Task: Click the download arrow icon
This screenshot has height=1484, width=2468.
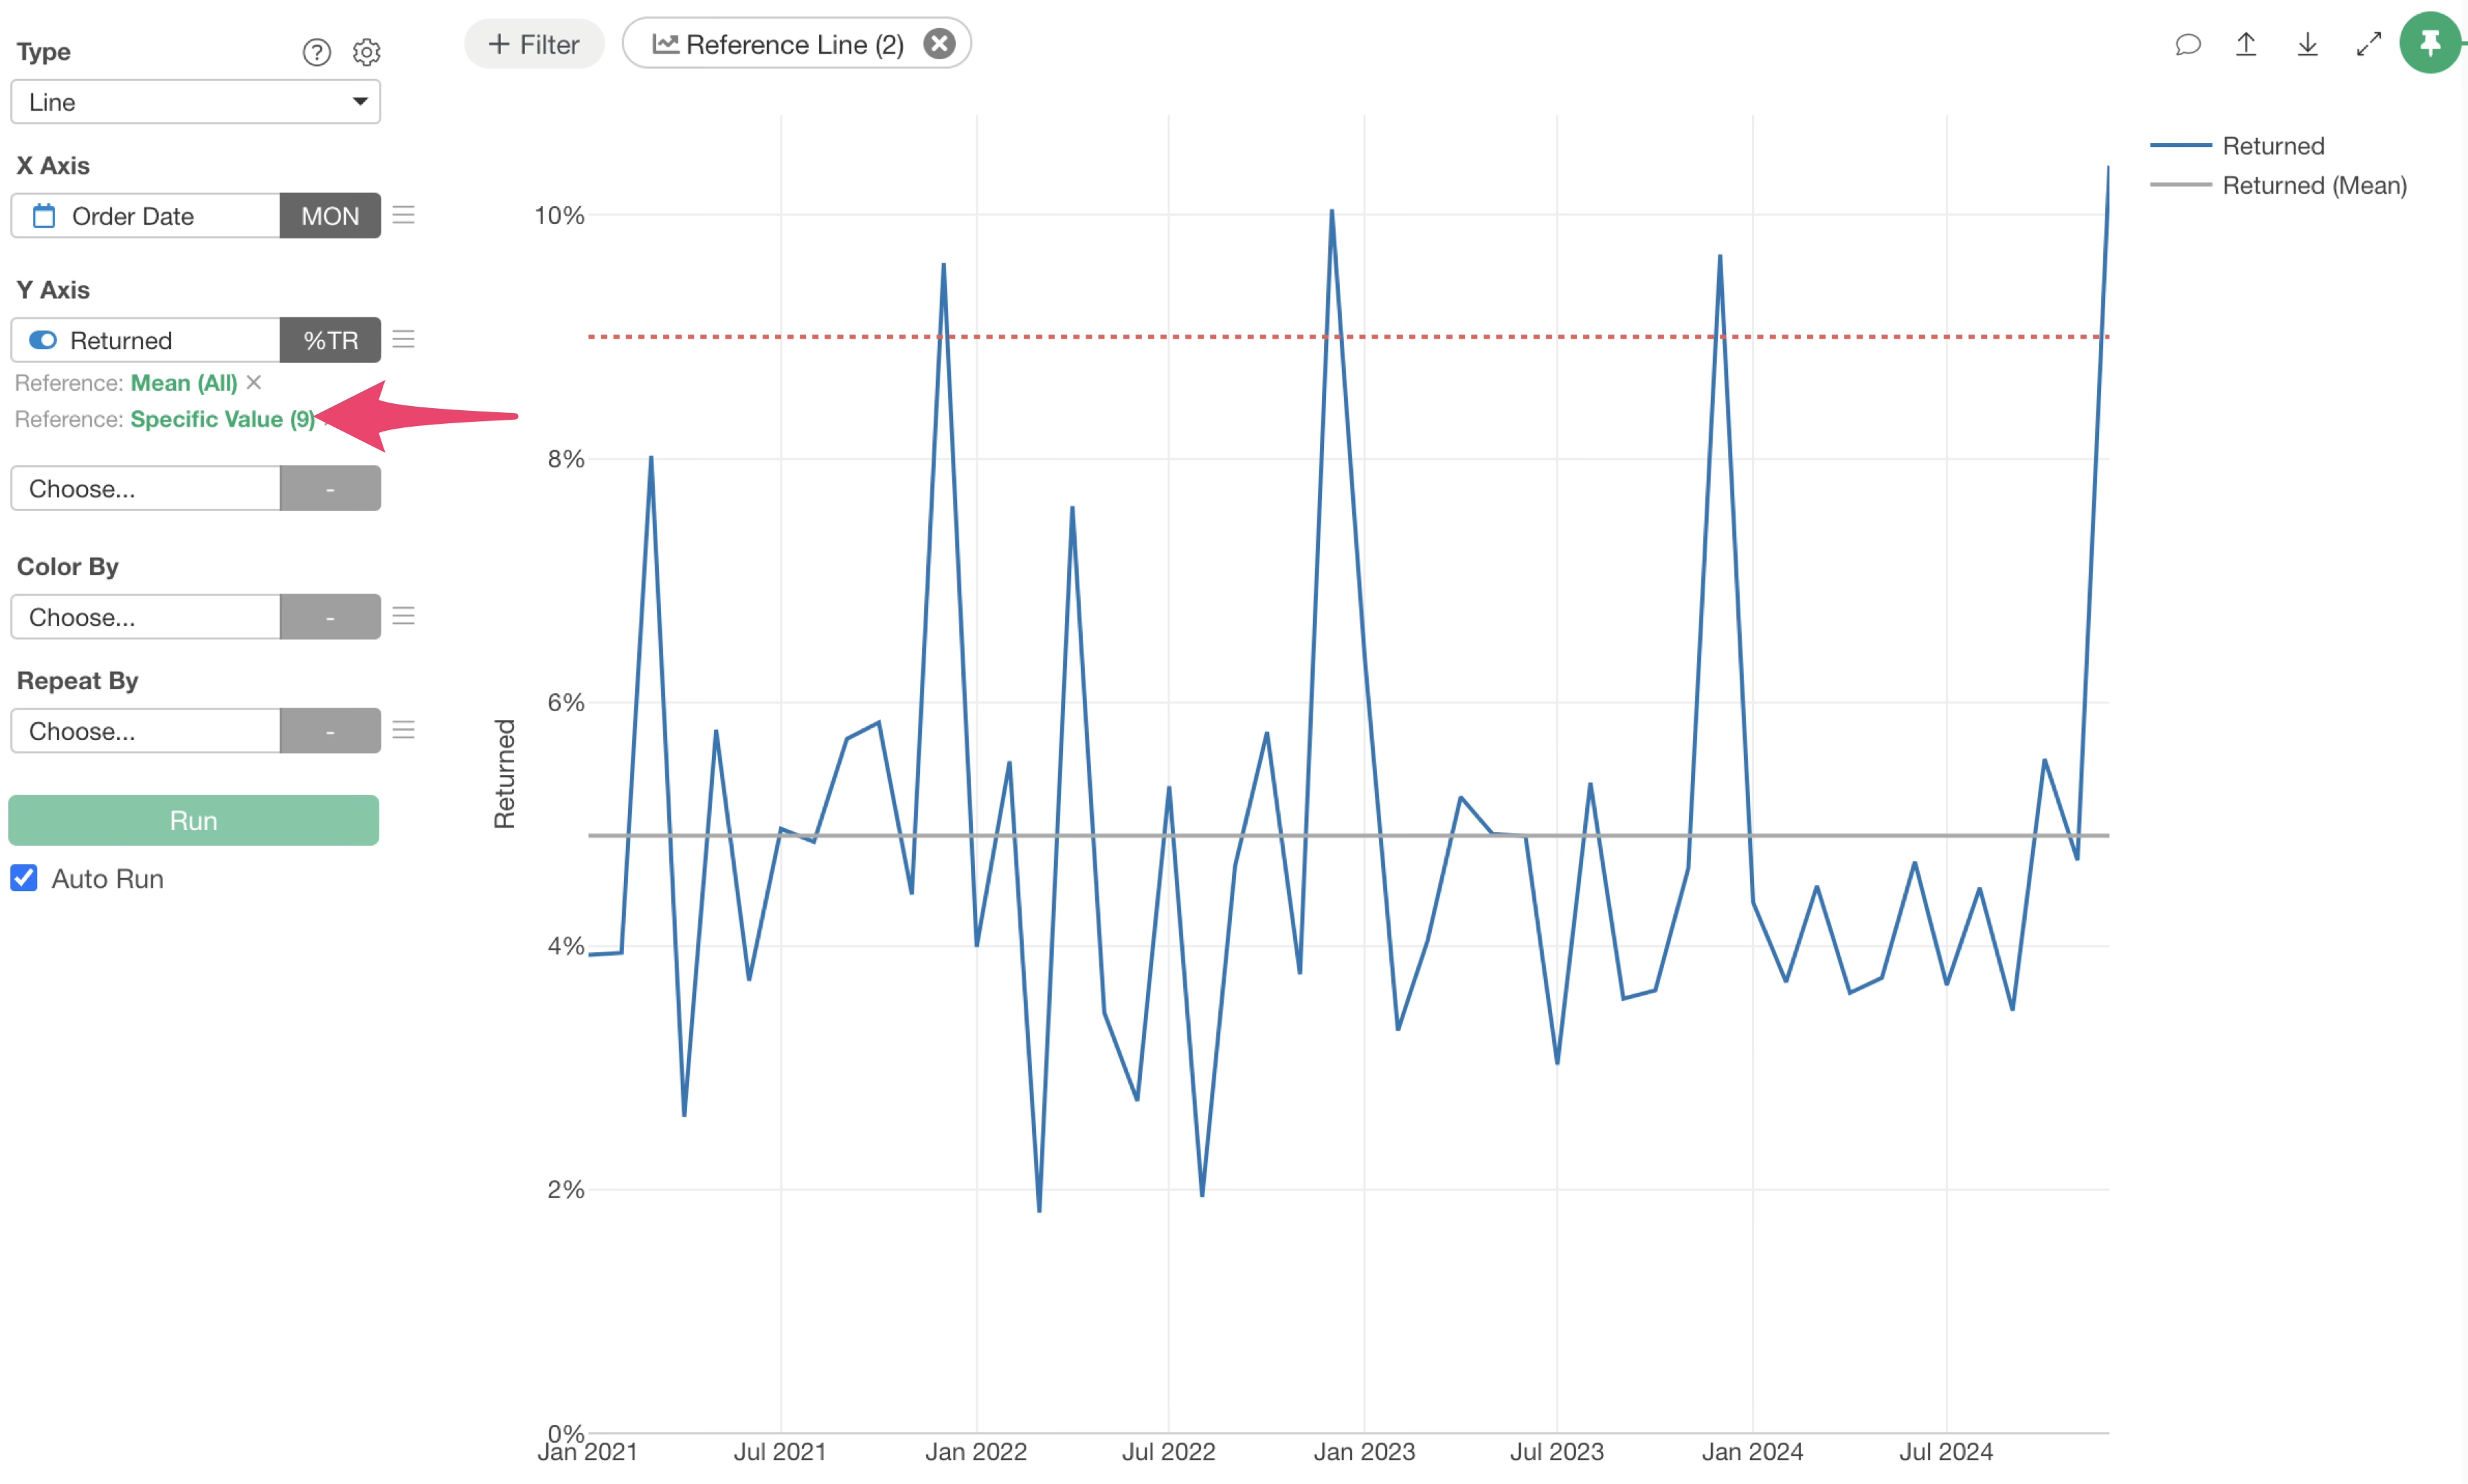Action: pos(2307,44)
